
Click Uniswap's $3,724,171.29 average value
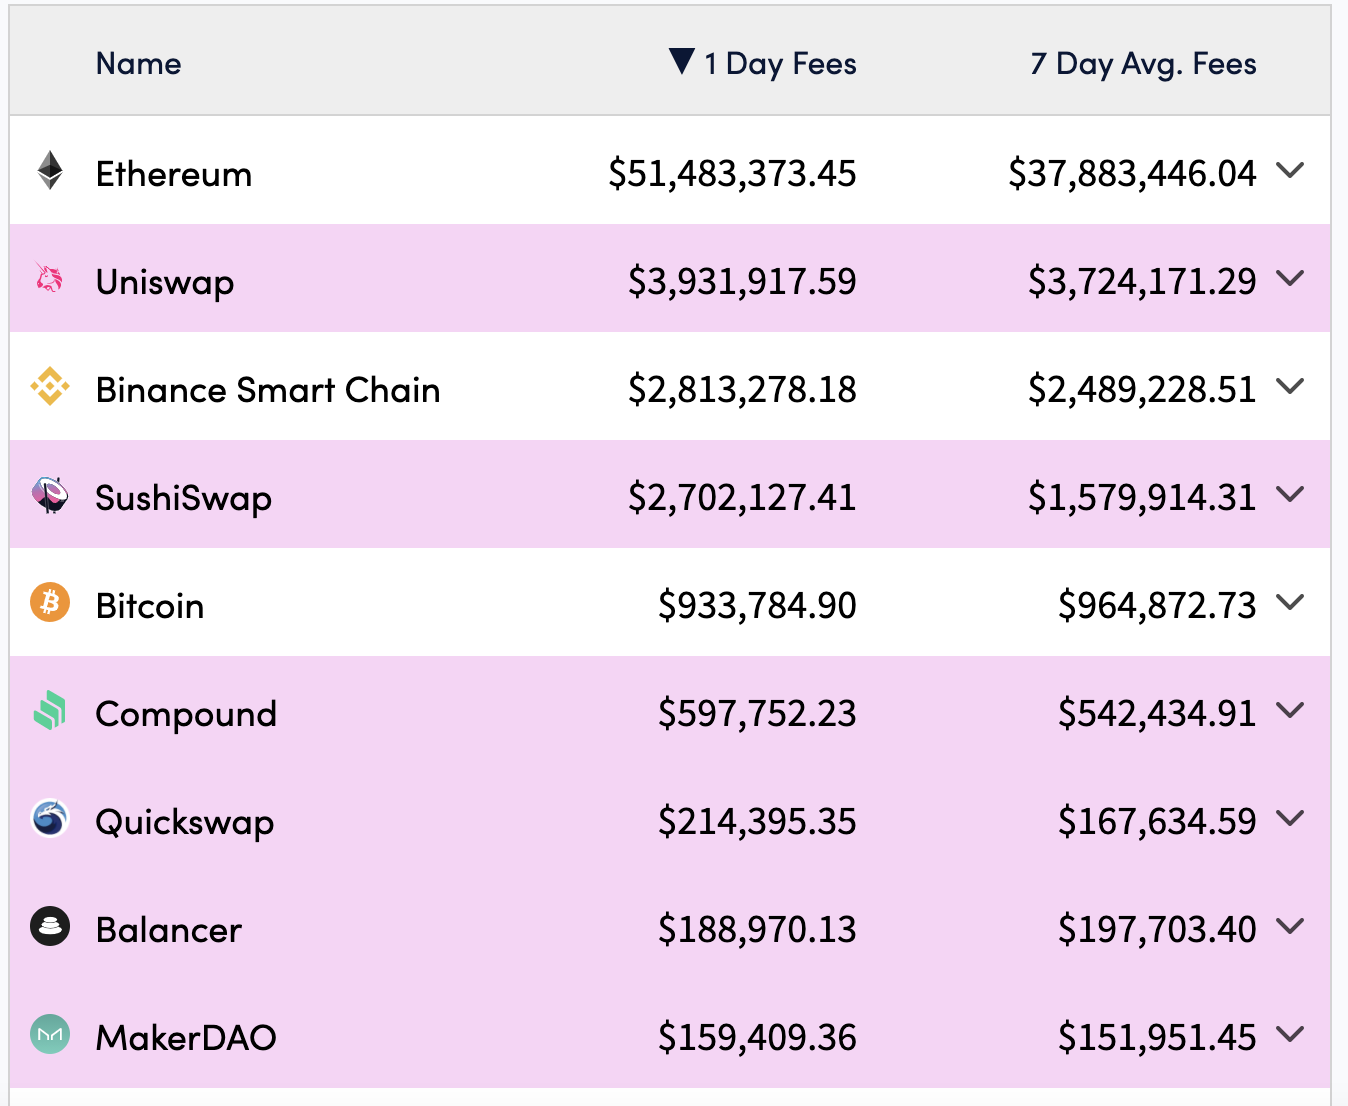[x=1143, y=282]
